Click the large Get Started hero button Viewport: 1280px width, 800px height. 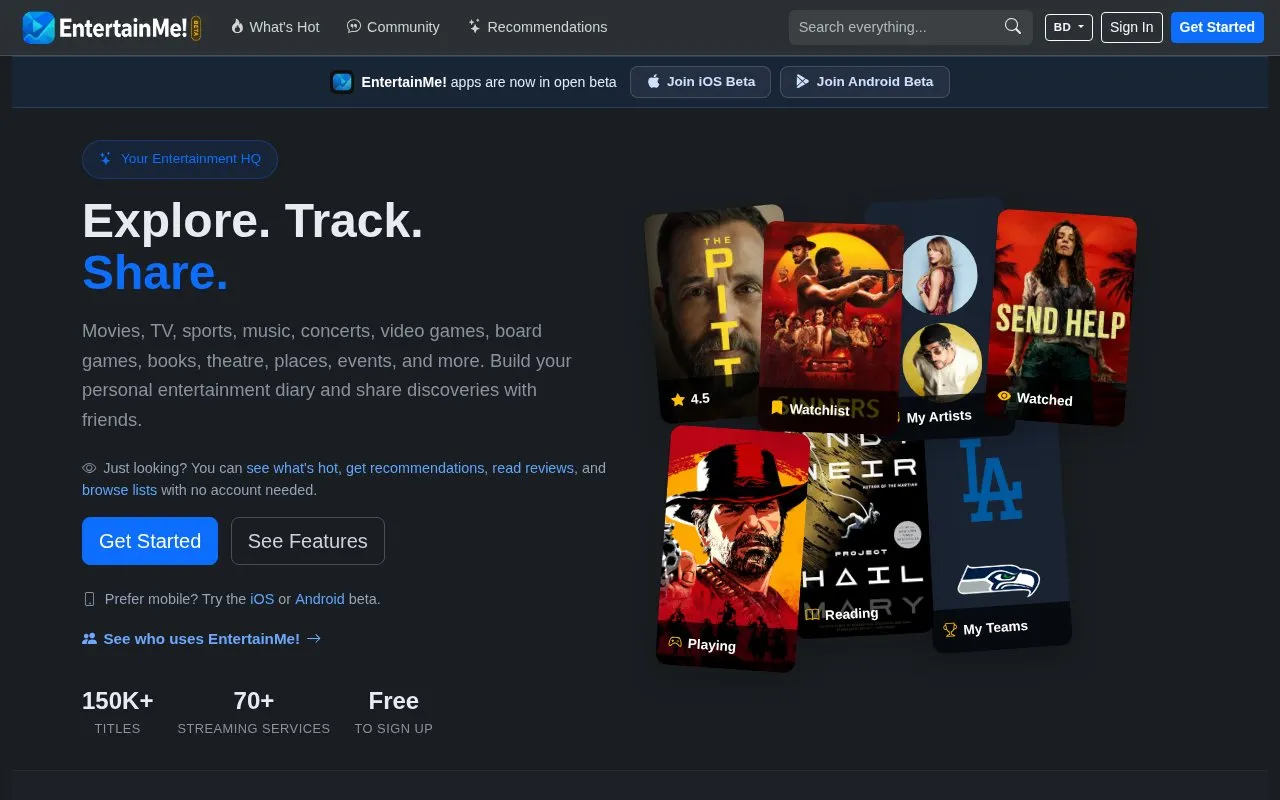point(150,541)
